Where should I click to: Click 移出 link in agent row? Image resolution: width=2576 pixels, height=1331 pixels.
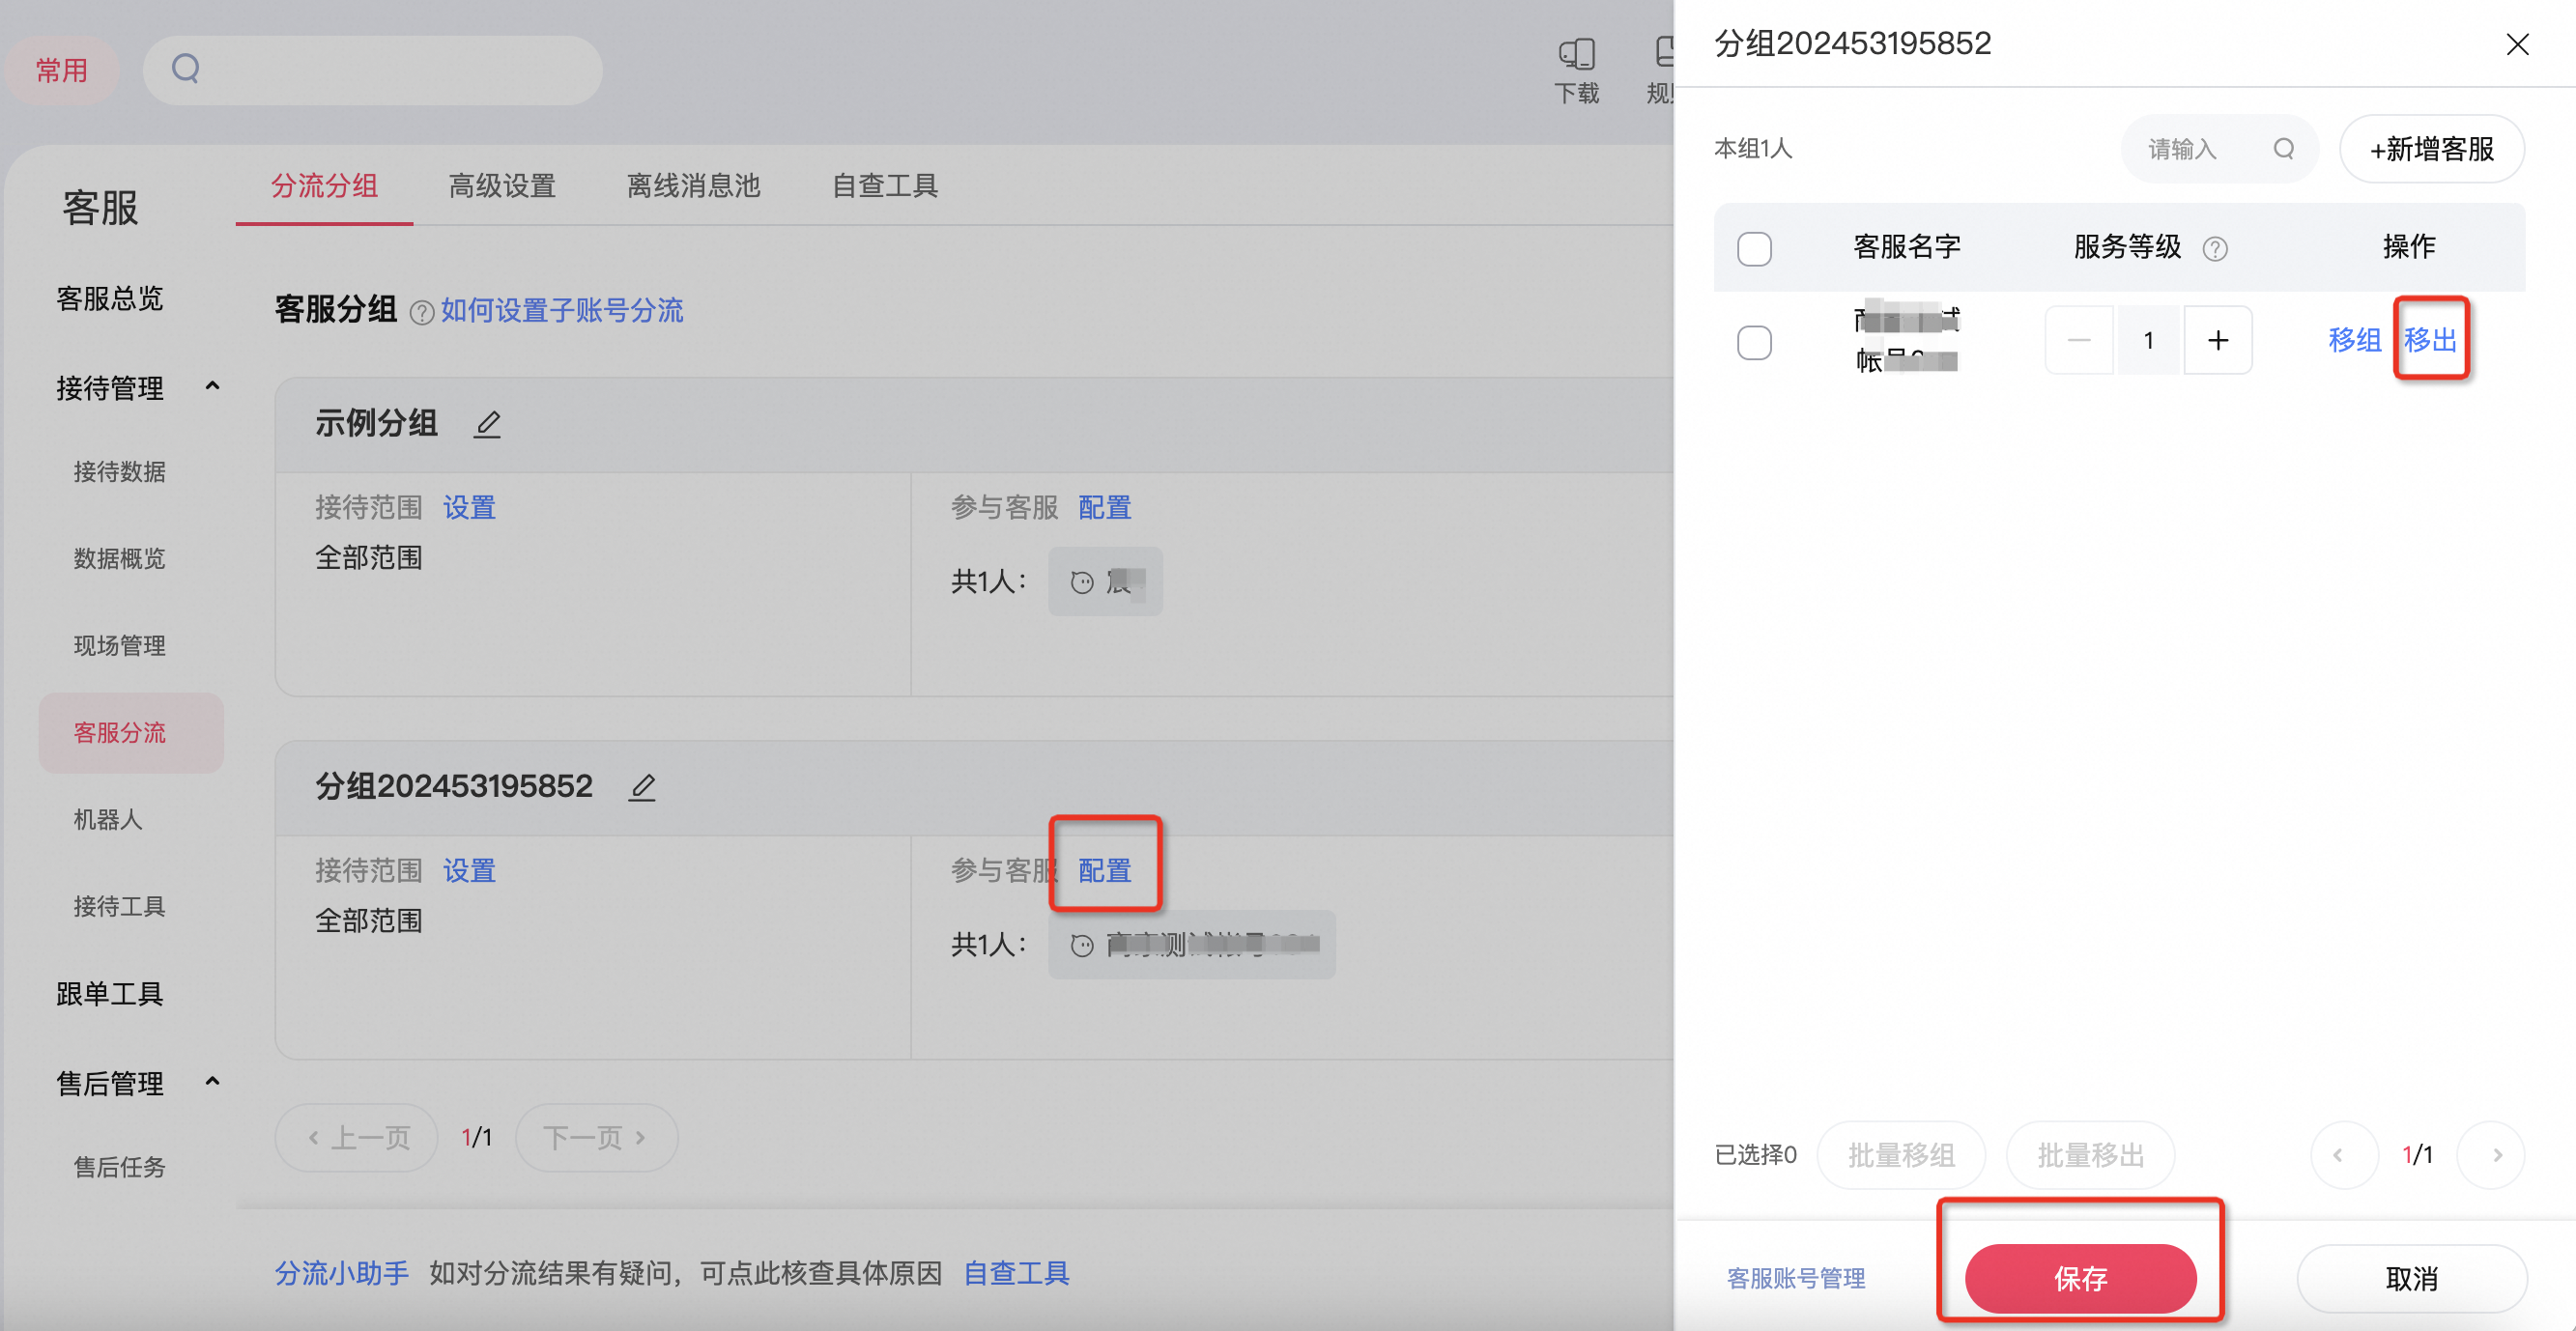click(x=2430, y=340)
